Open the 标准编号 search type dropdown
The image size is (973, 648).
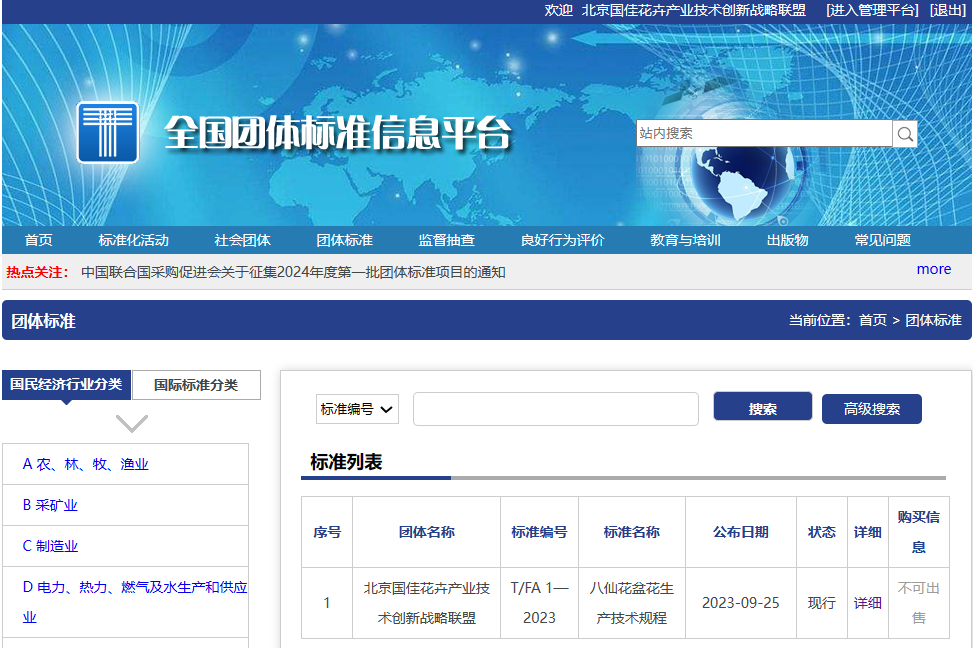(x=357, y=409)
